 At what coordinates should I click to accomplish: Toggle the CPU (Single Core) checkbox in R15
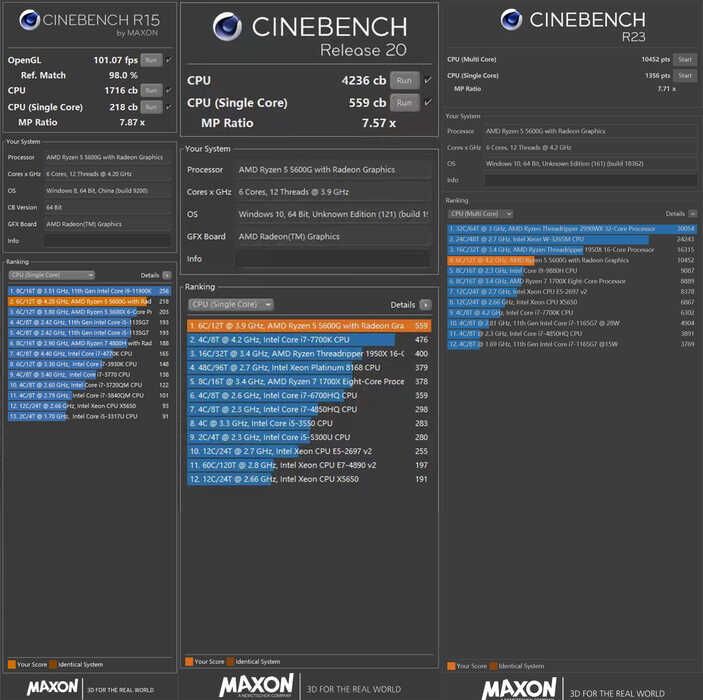[169, 107]
